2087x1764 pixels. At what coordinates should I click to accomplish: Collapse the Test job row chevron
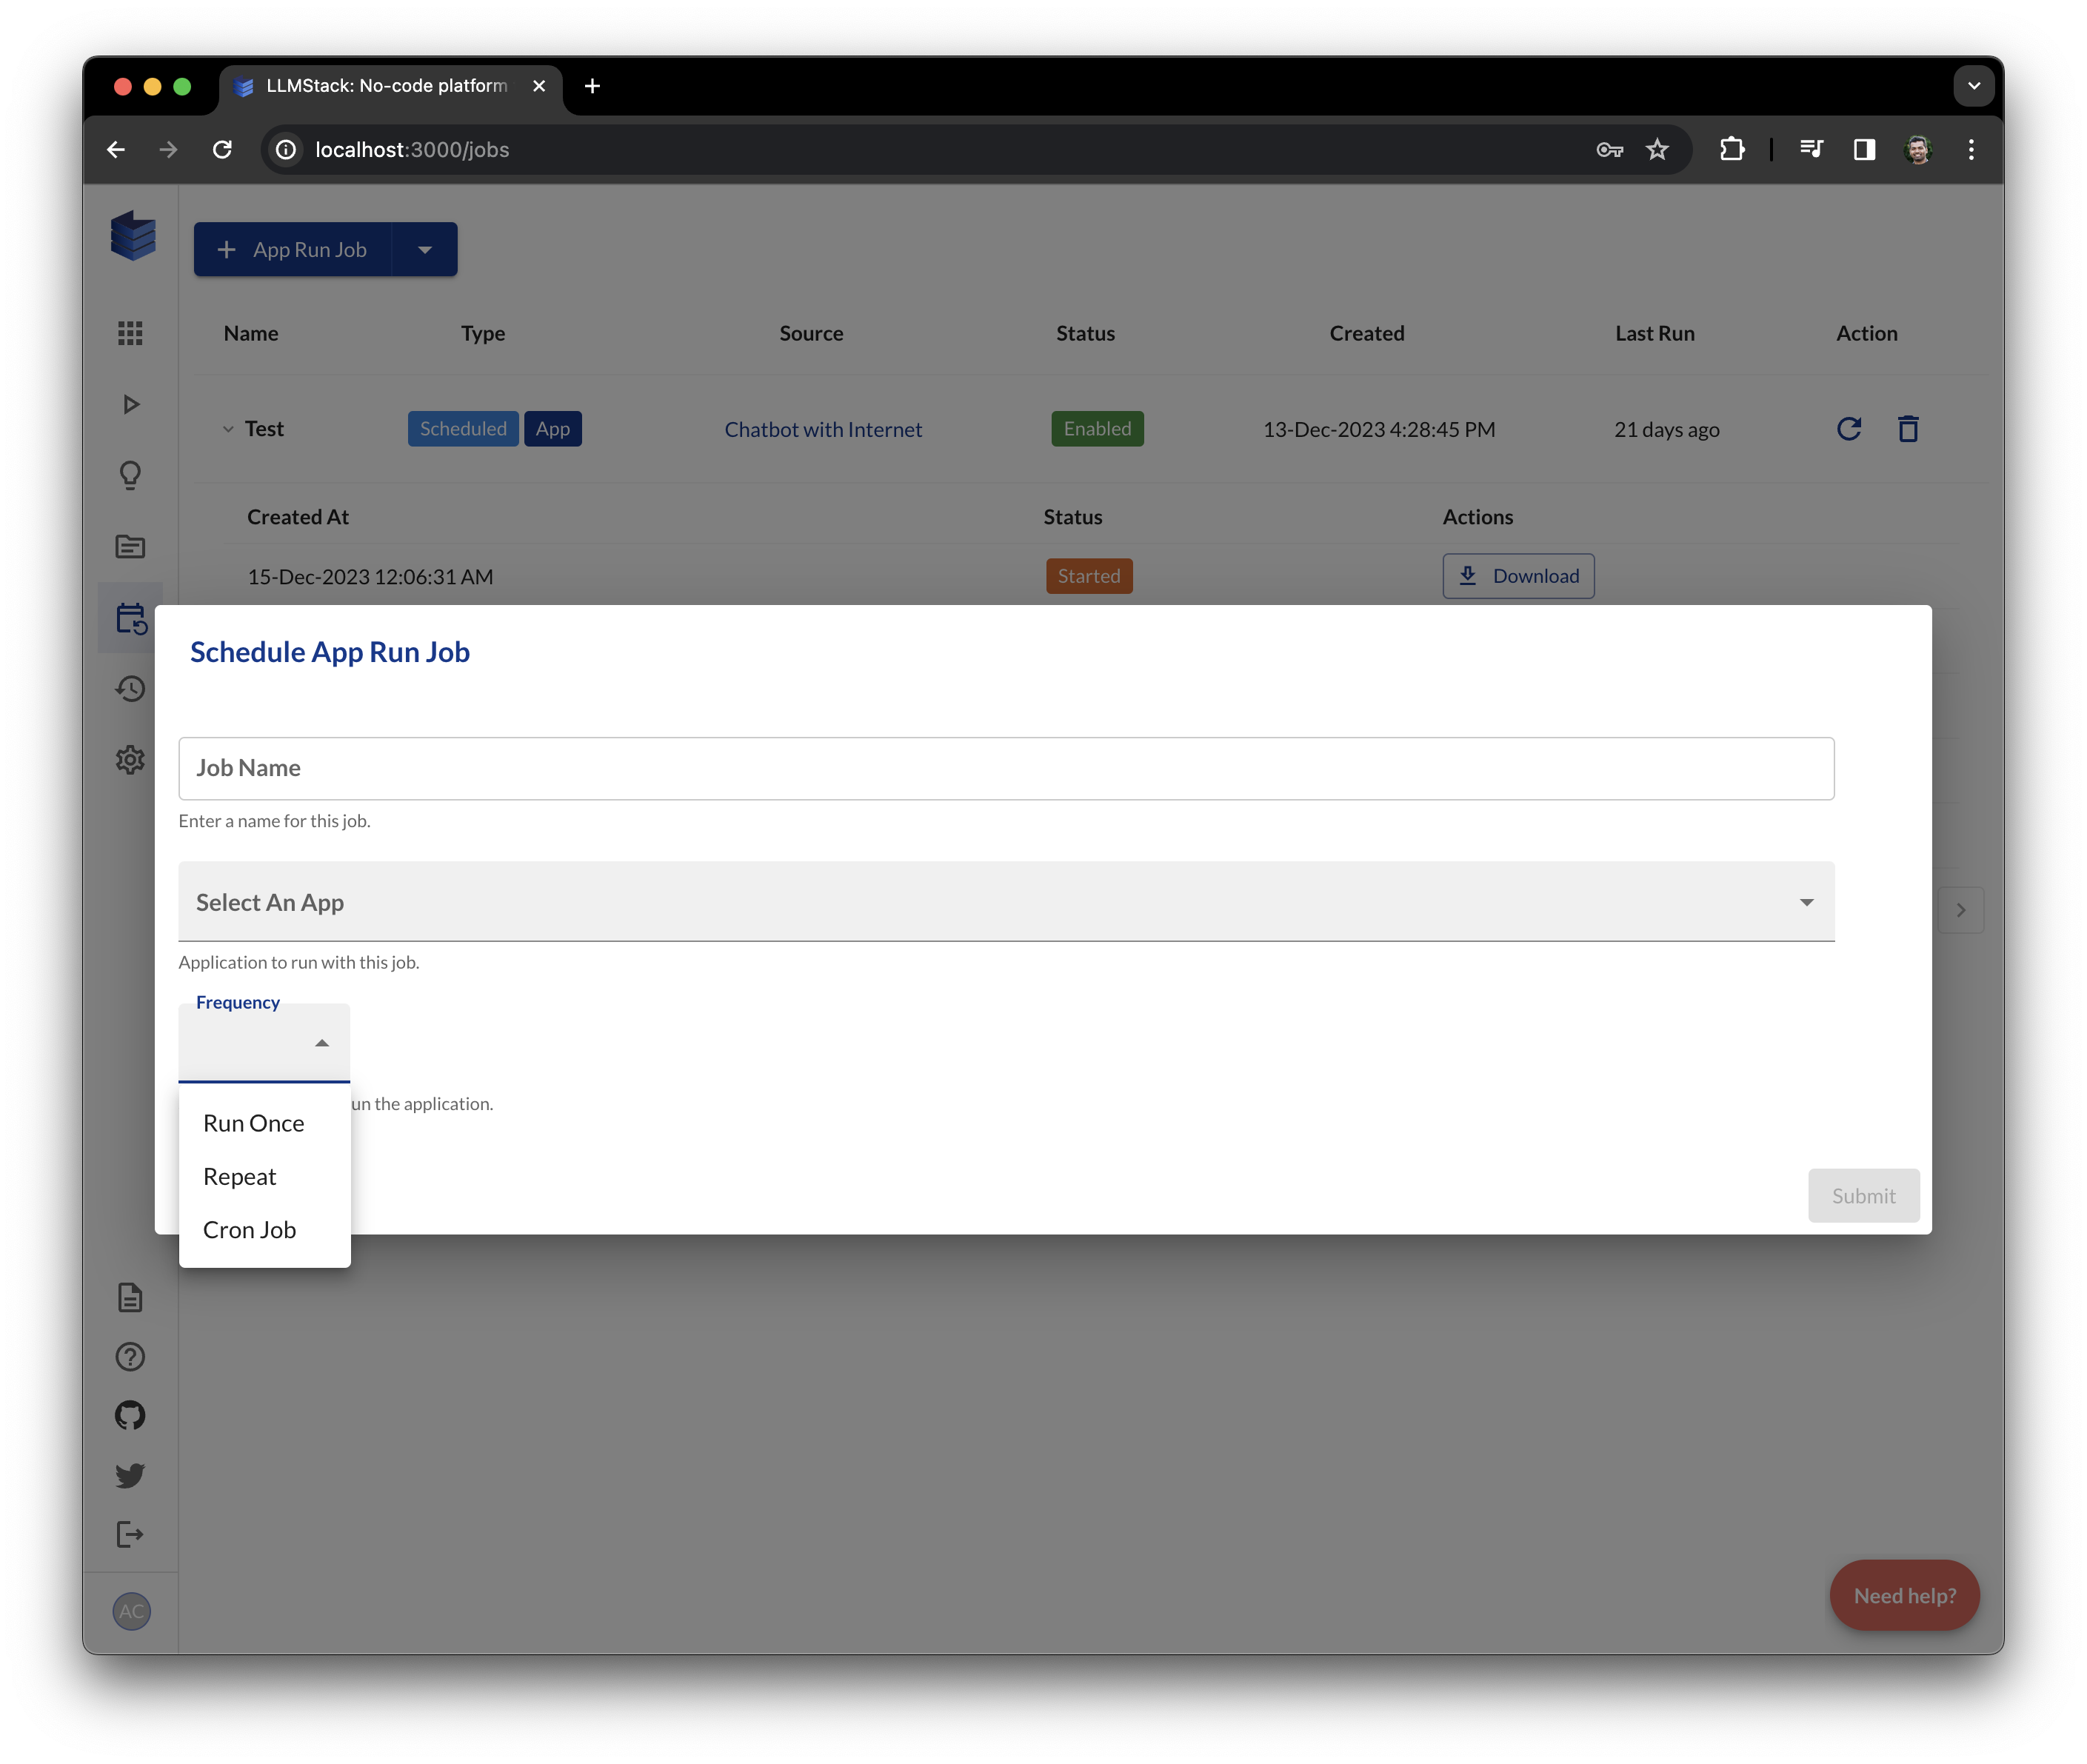coord(228,430)
